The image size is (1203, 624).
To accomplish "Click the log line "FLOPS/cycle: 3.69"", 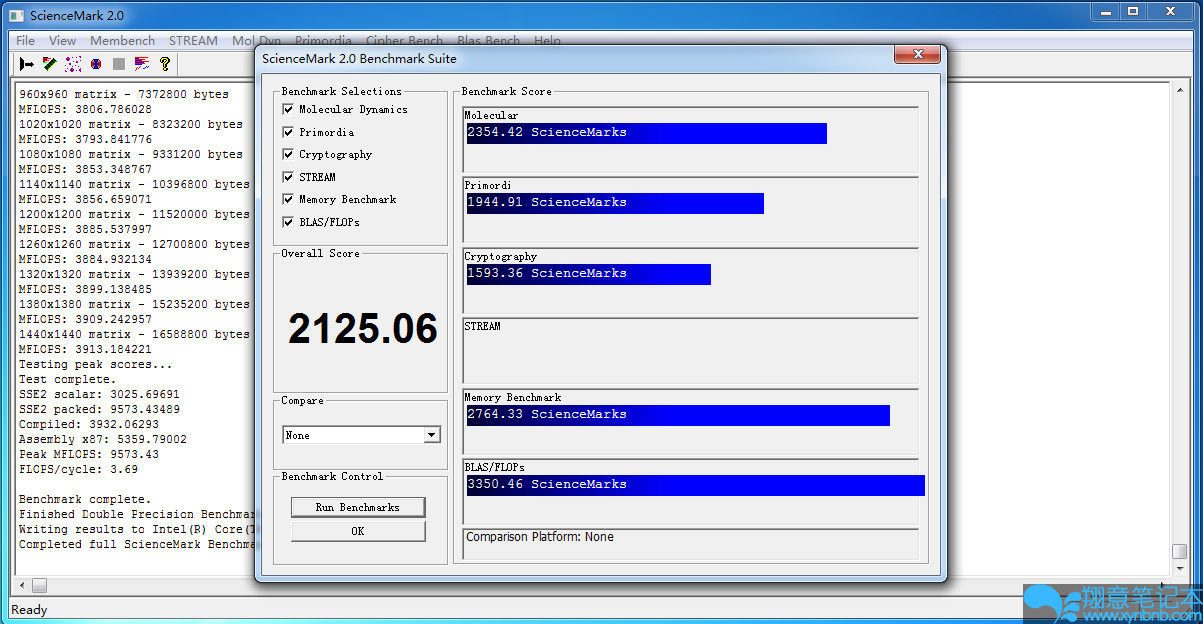I will tap(79, 469).
